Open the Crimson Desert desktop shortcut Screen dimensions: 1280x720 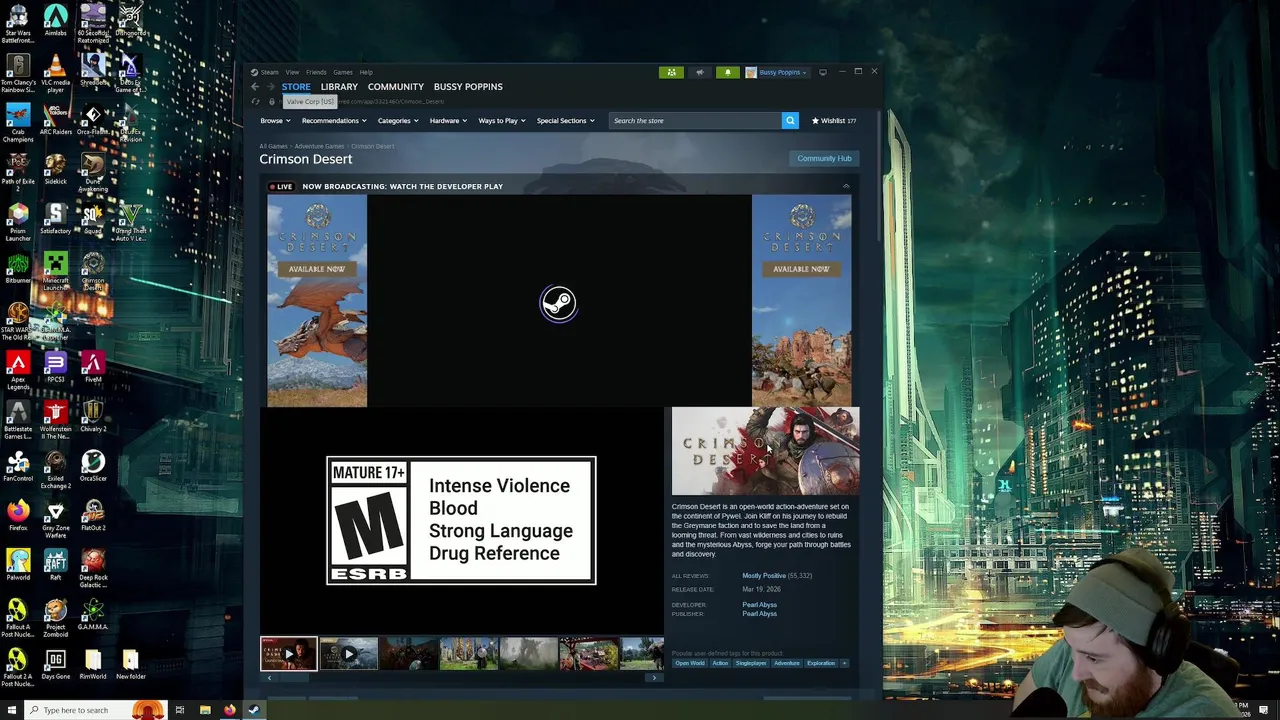[x=93, y=270]
